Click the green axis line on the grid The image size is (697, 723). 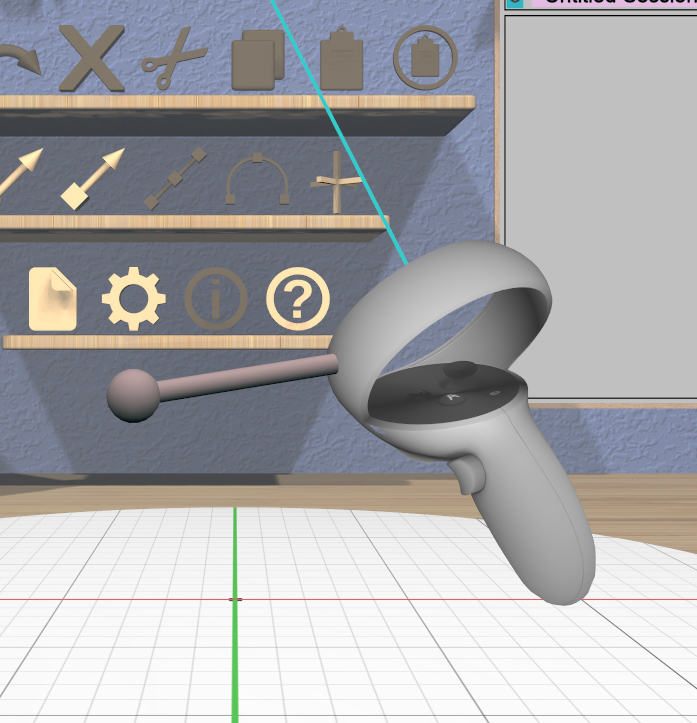click(x=235, y=650)
